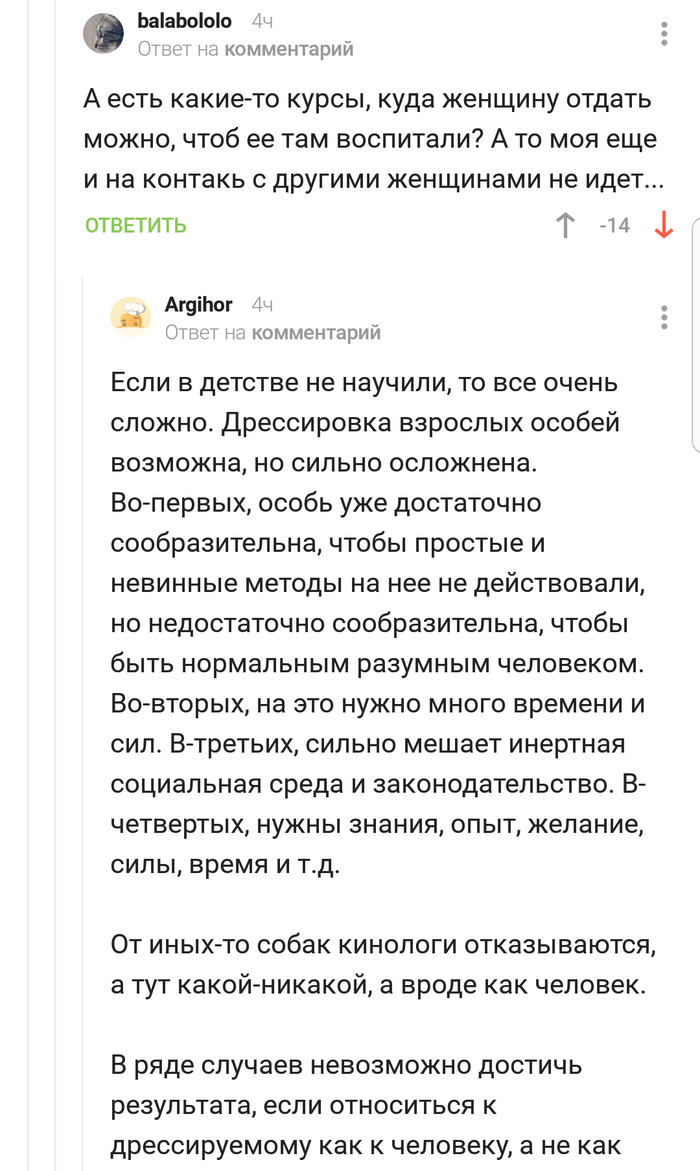This screenshot has width=700, height=1171.
Task: Tap the -14 rating counter
Action: click(614, 225)
